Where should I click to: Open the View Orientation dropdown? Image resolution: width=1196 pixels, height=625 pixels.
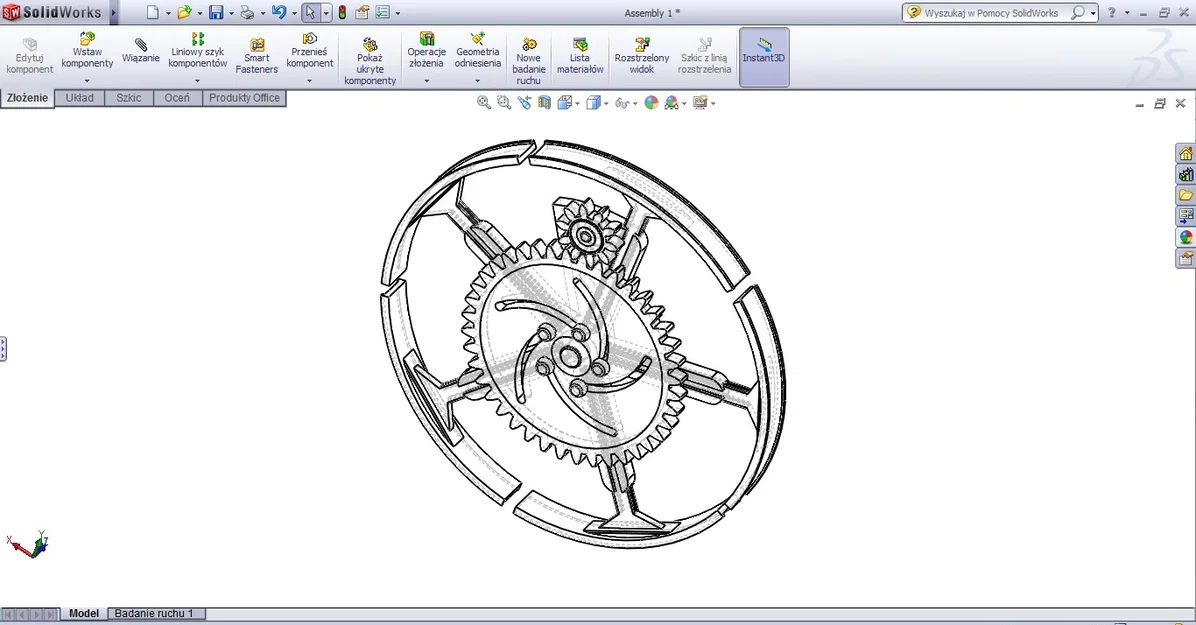click(x=576, y=102)
